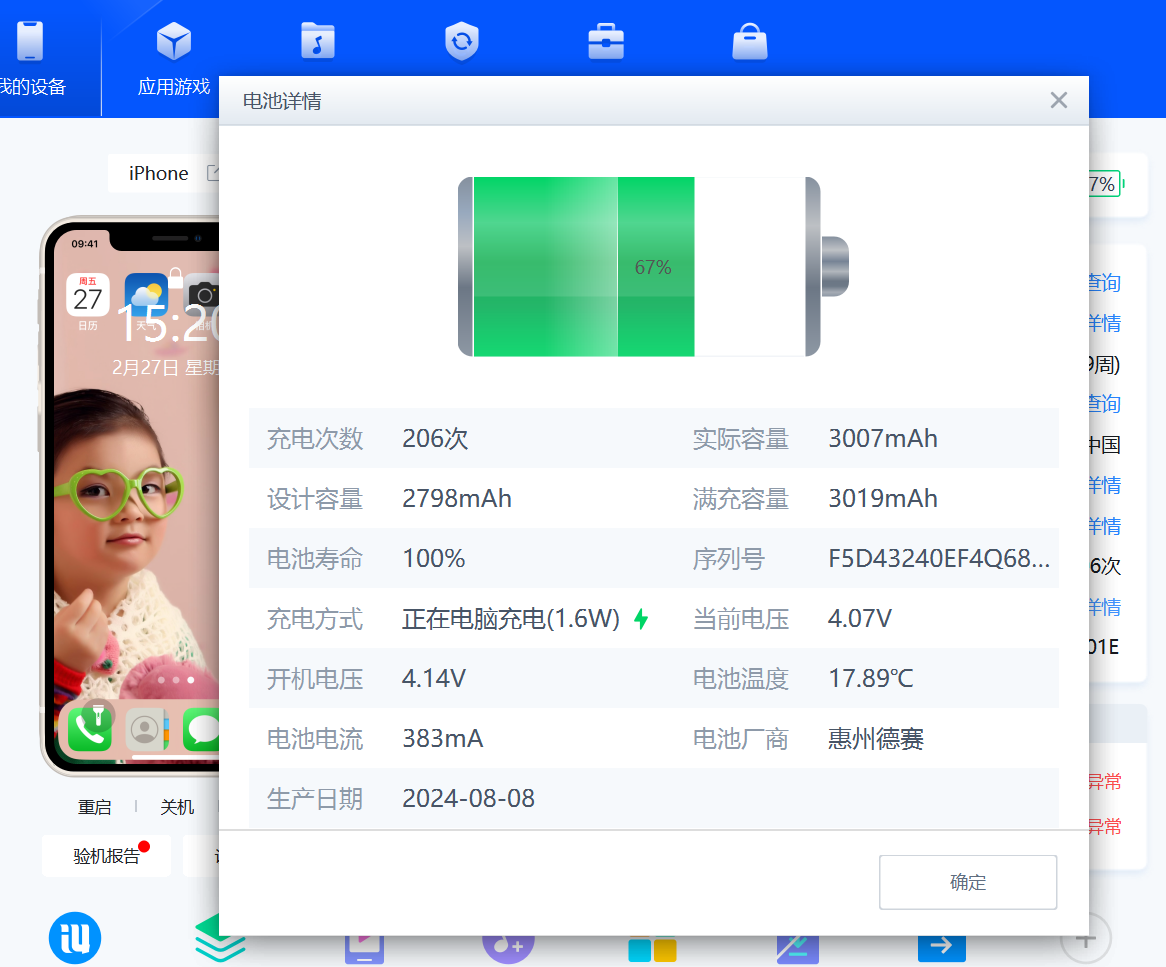The image size is (1166, 967).
Task: Click the truncated serial number F5D43240EF4Q68...
Action: pos(938,559)
